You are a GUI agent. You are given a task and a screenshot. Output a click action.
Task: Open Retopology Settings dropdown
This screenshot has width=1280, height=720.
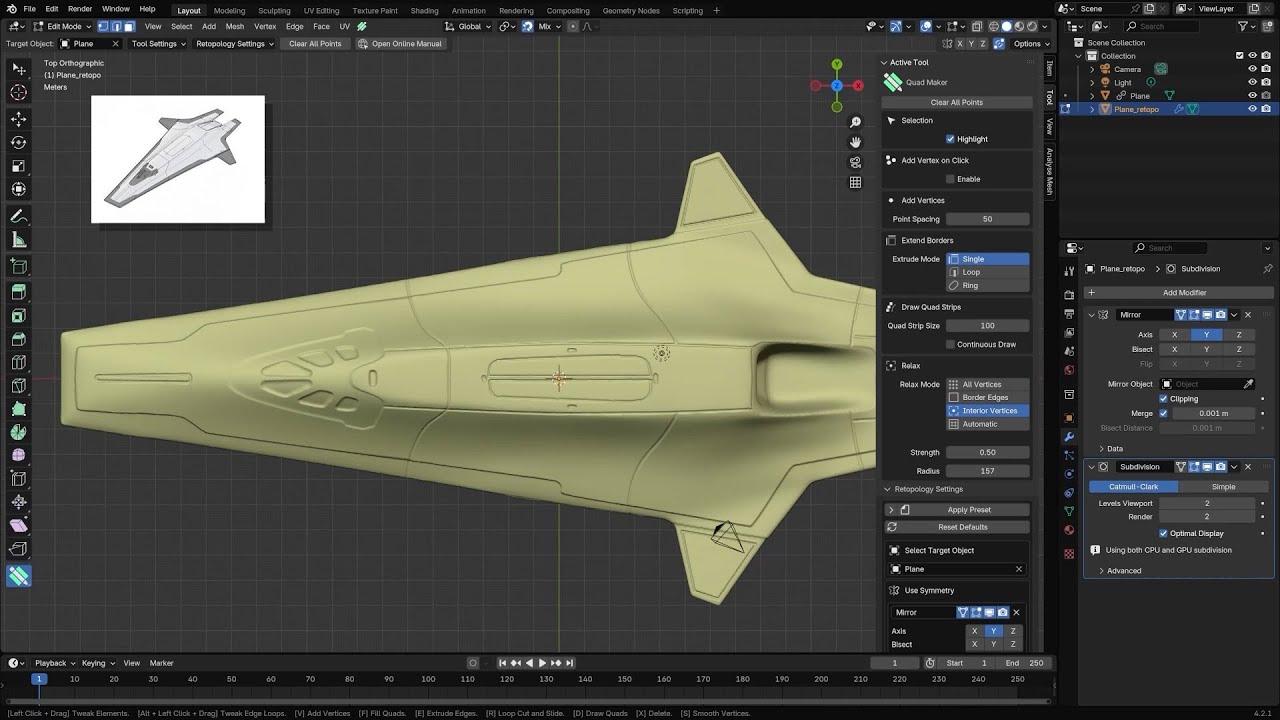tap(234, 44)
